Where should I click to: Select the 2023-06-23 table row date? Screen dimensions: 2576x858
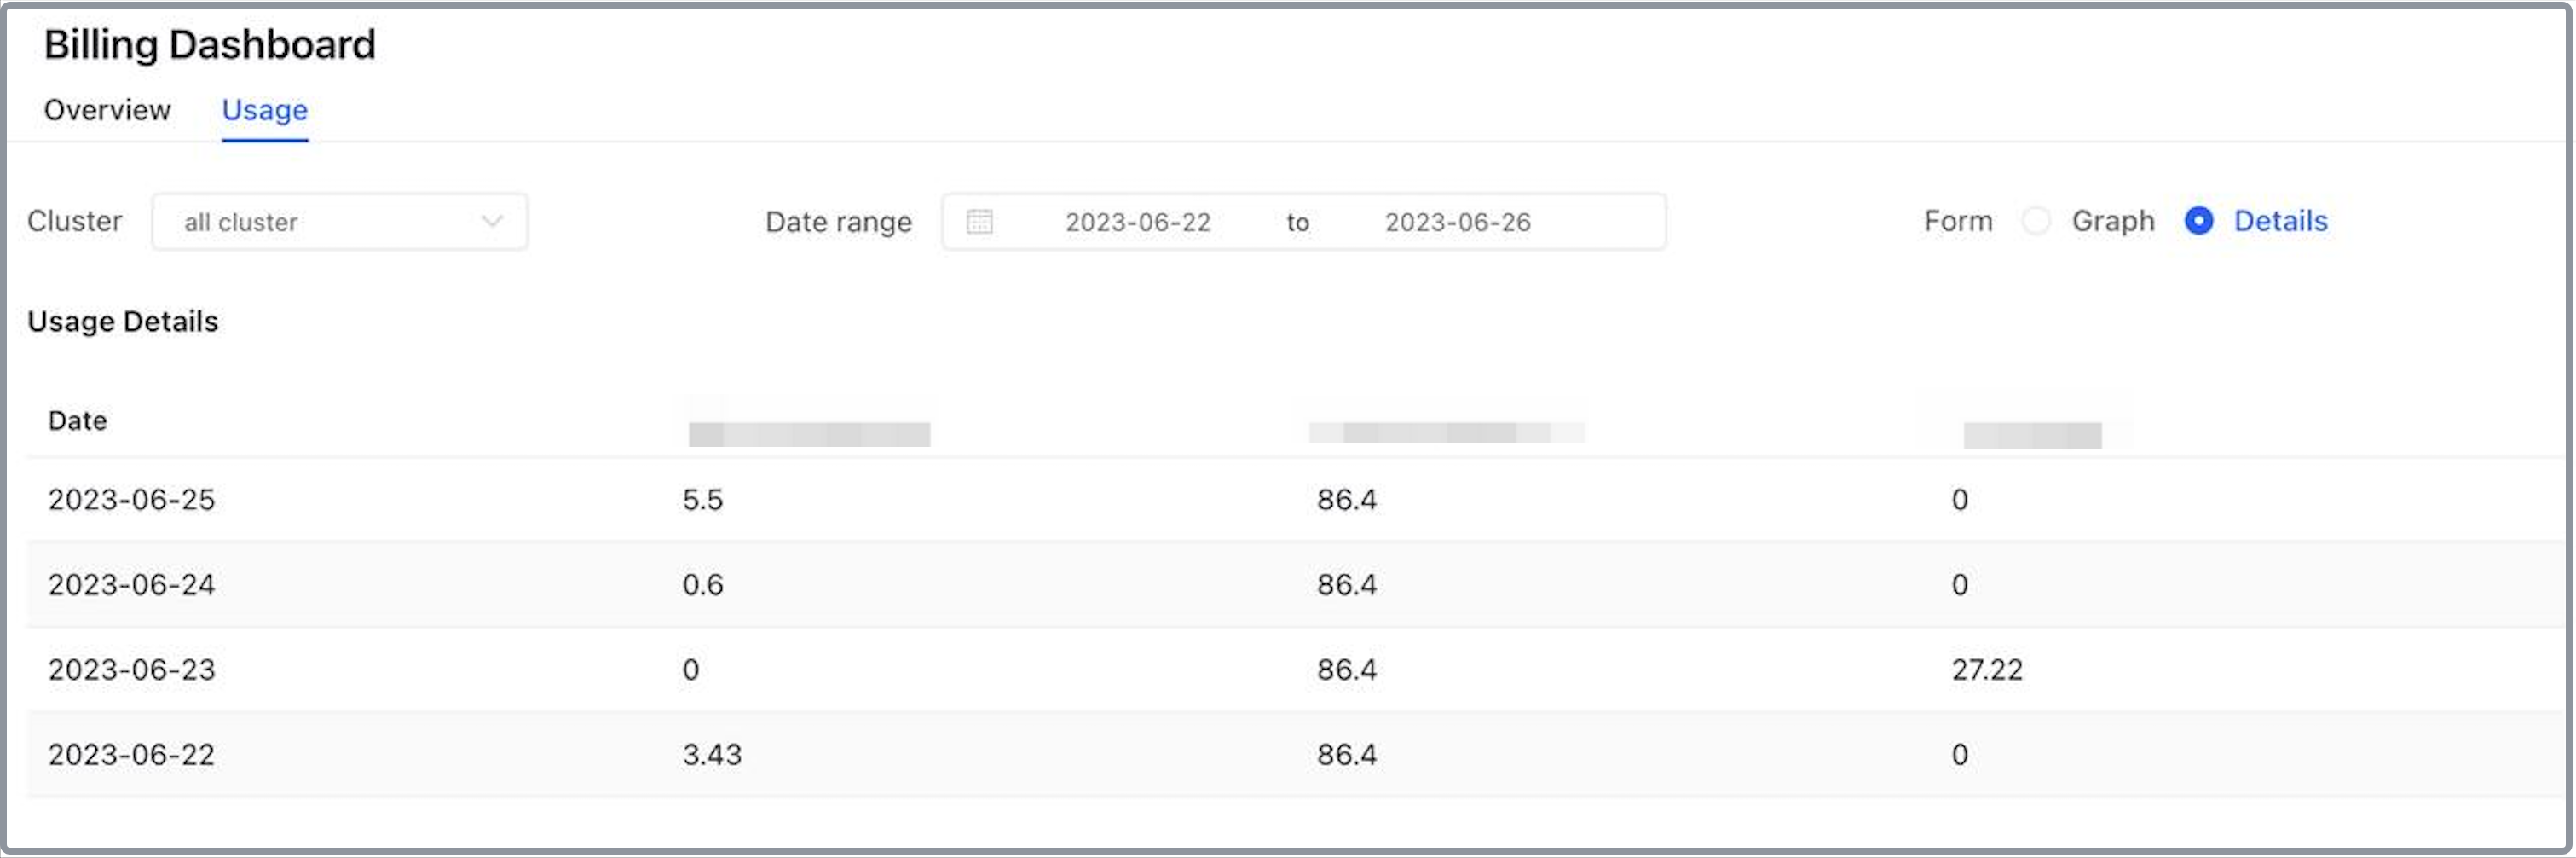coord(131,670)
